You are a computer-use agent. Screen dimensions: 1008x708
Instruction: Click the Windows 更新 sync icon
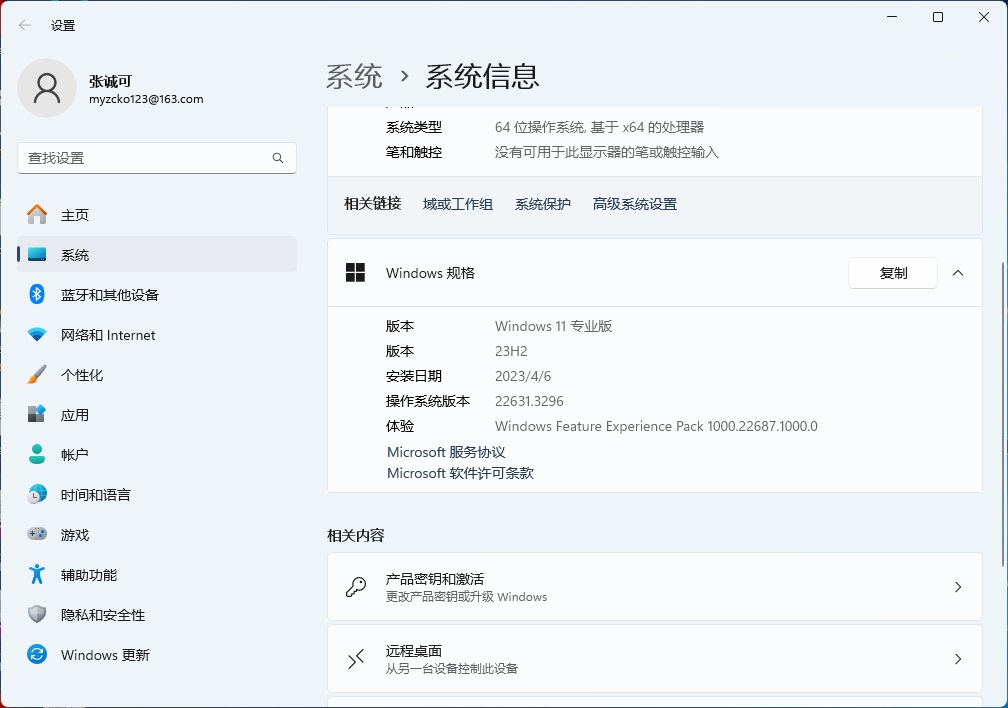37,654
